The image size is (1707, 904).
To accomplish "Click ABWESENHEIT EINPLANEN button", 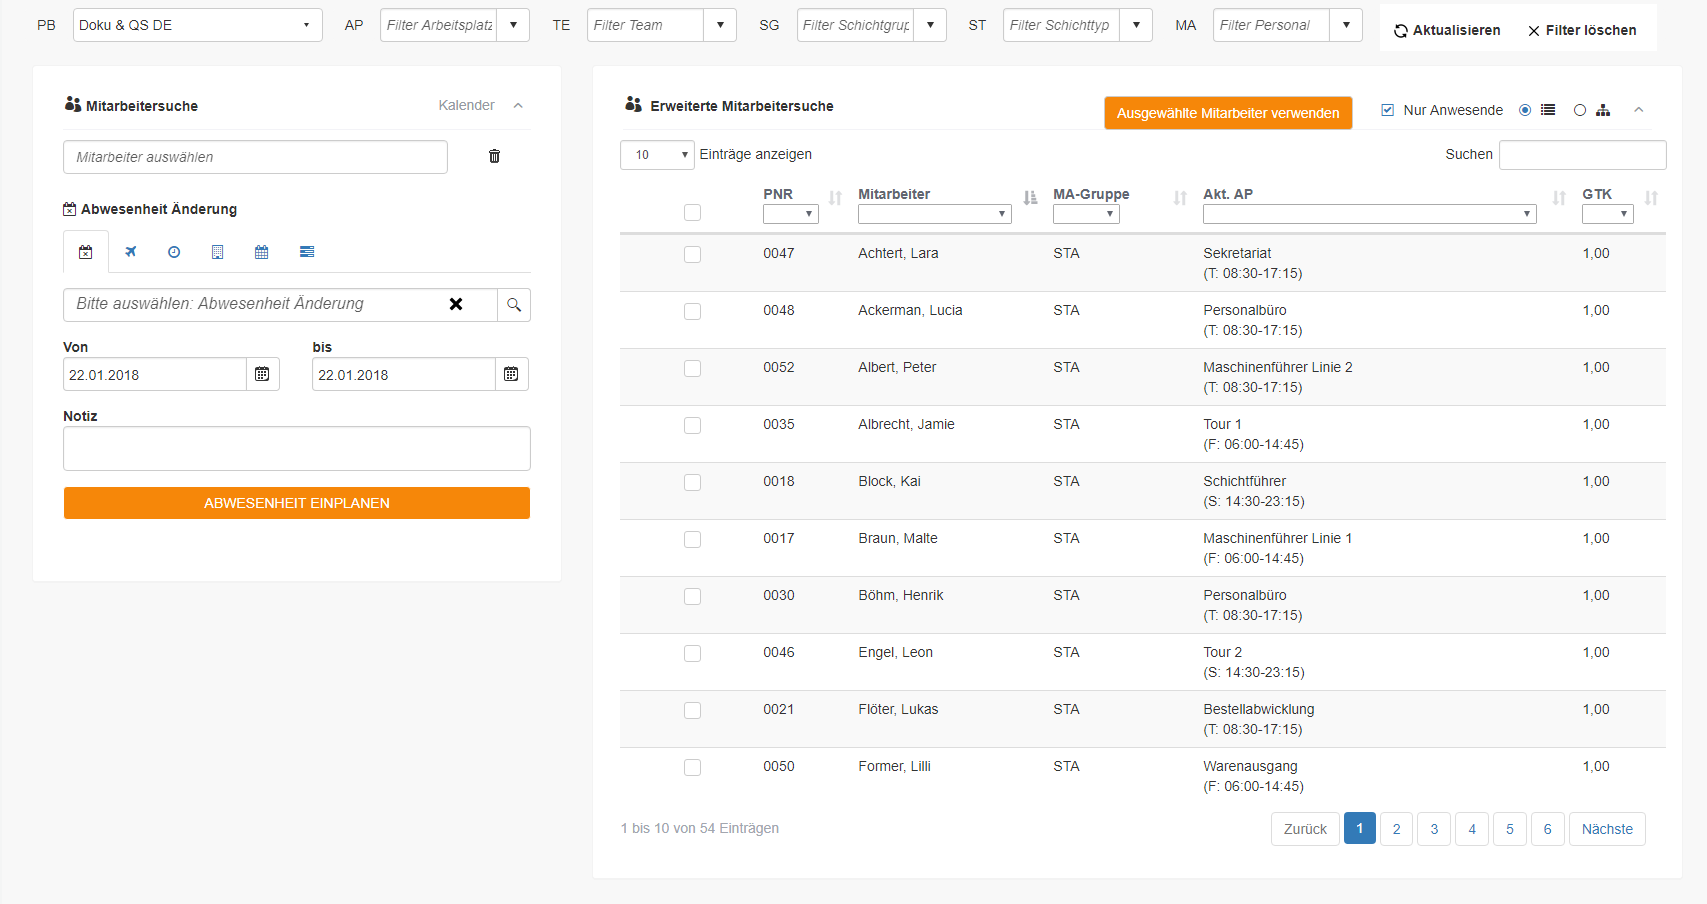I will [297, 503].
